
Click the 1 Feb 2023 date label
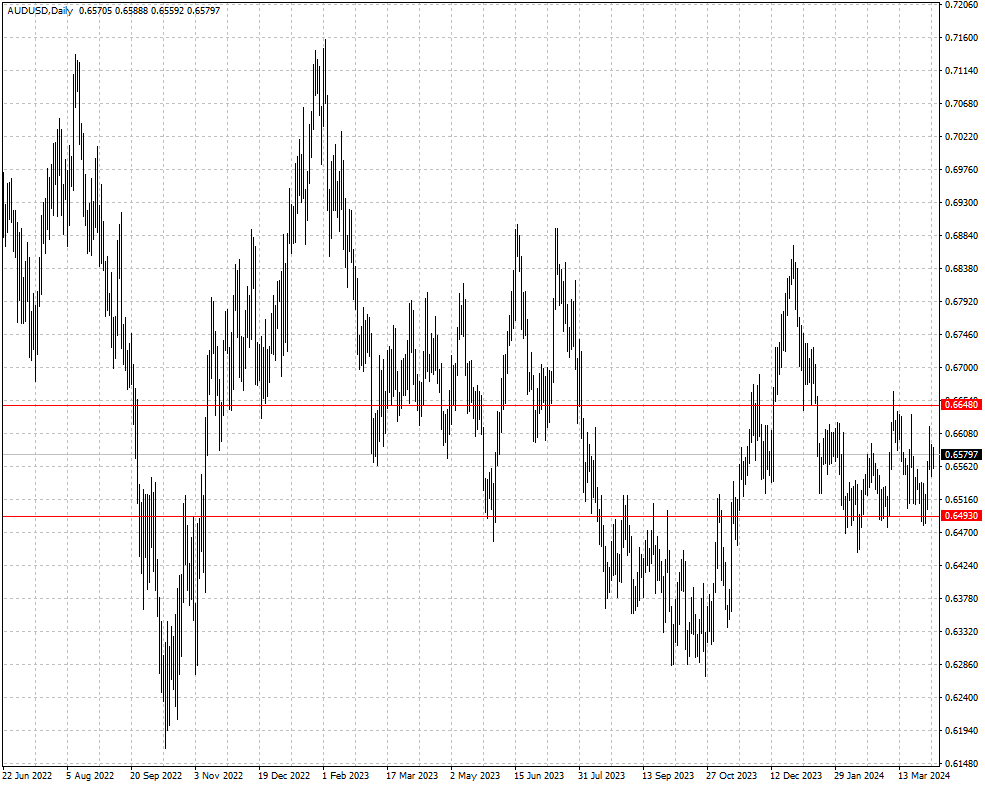pos(346,776)
